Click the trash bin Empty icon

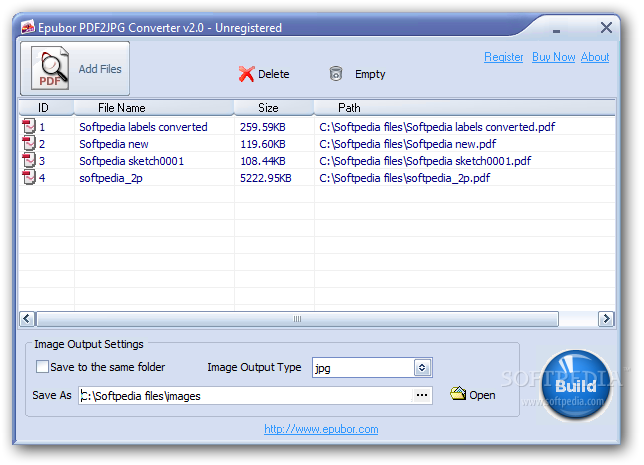[336, 74]
